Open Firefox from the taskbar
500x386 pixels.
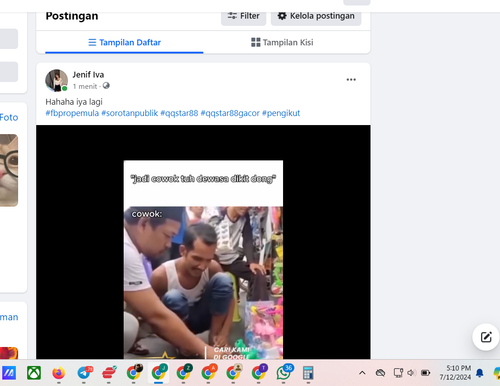59,373
